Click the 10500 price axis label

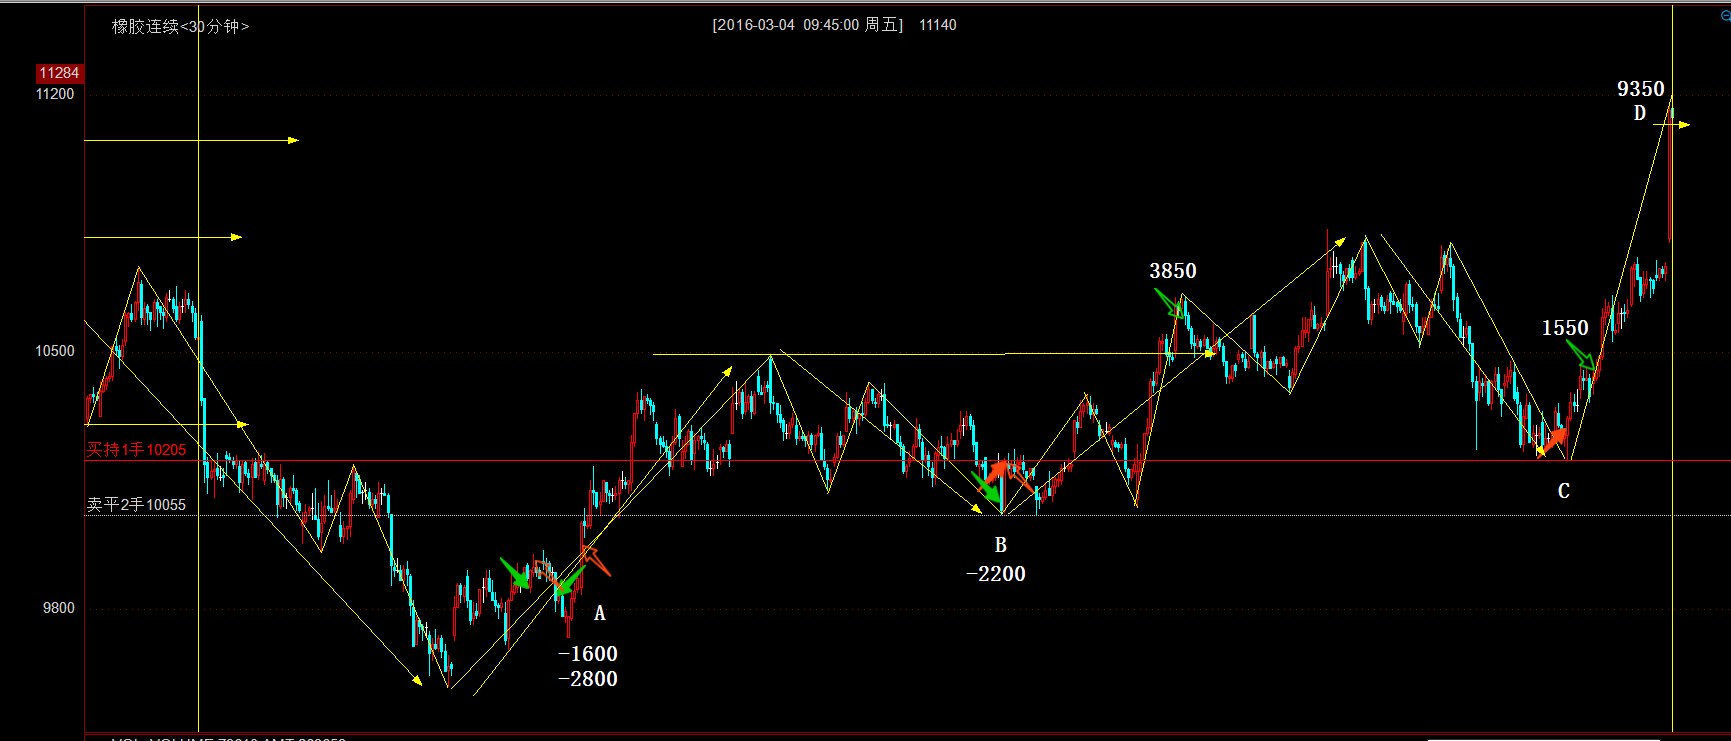pos(55,351)
